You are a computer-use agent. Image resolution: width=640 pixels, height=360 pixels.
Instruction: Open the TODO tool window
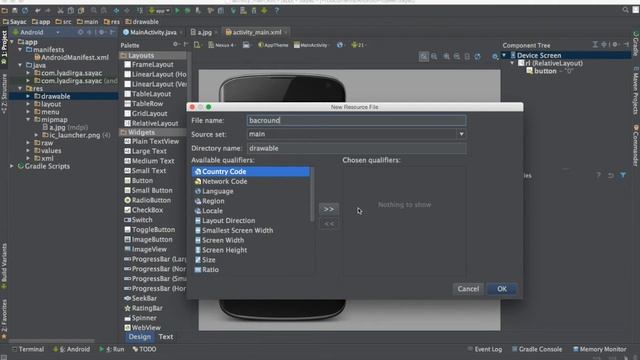(144, 349)
